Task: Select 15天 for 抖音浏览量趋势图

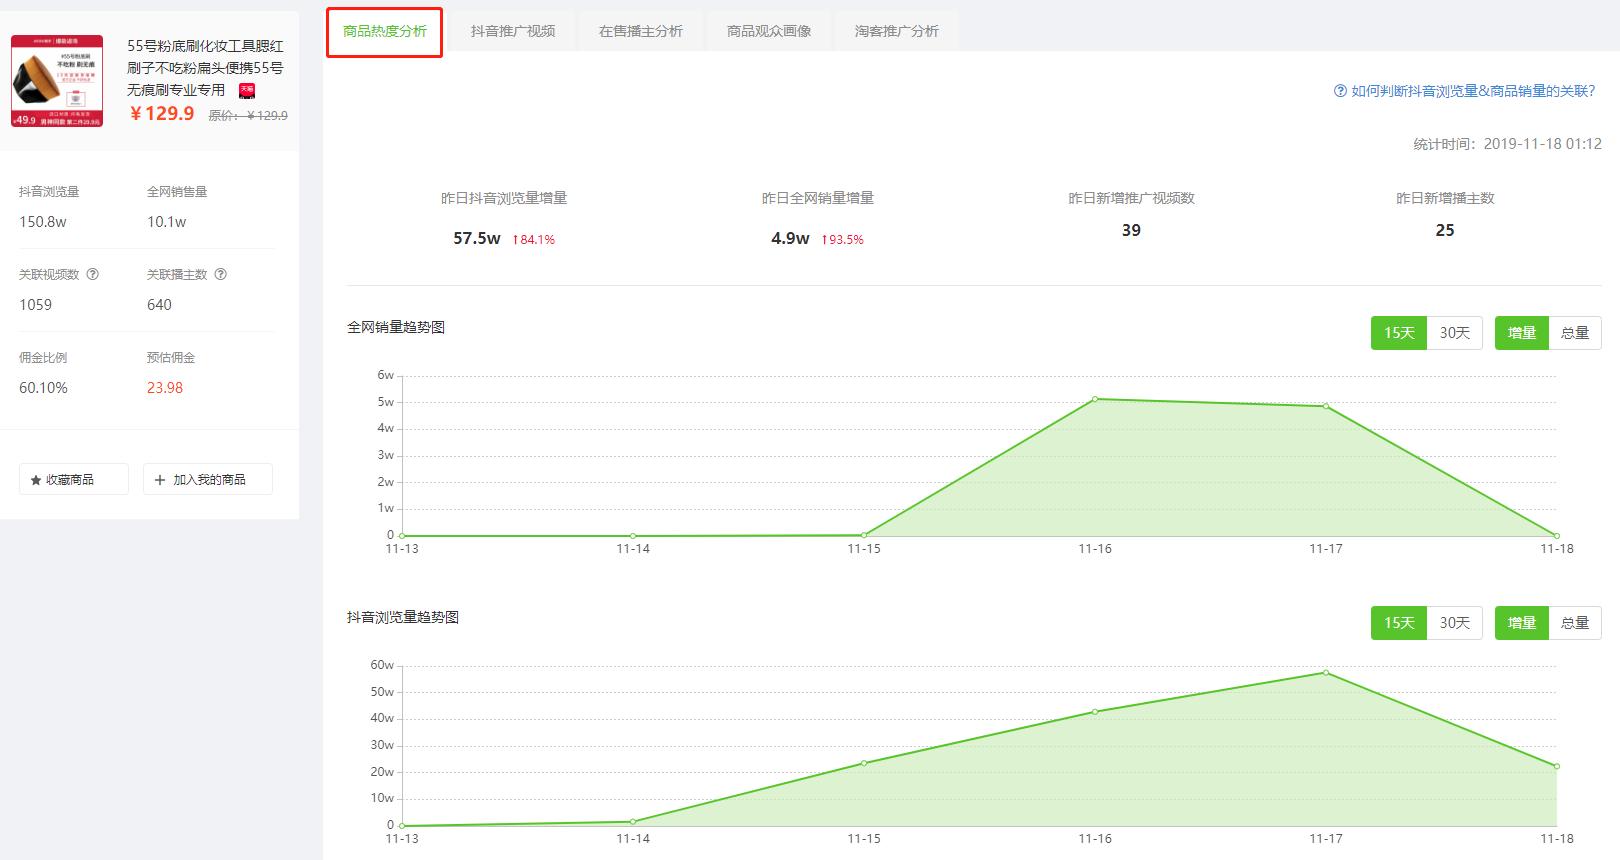Action: [1399, 623]
